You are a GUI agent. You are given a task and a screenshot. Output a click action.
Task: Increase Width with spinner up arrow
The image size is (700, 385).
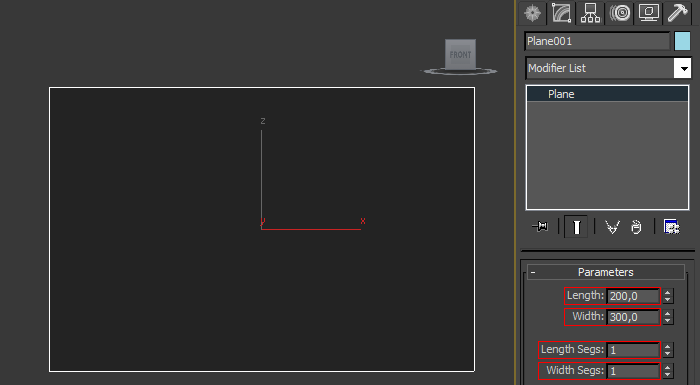(x=667, y=314)
